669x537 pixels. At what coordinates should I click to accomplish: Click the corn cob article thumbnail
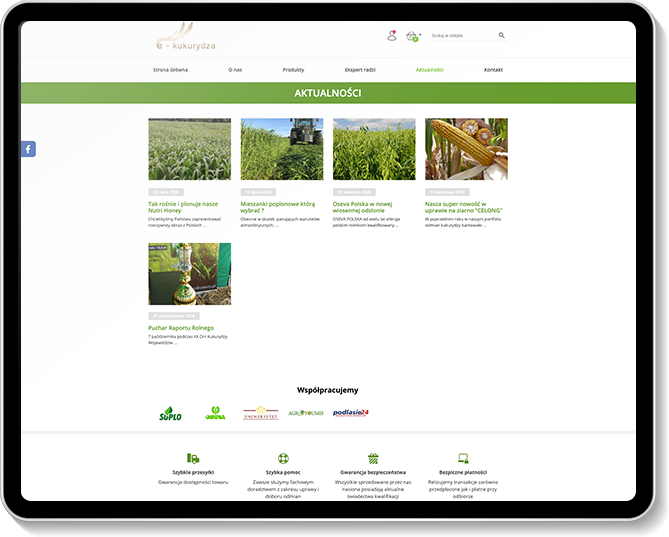click(x=466, y=149)
